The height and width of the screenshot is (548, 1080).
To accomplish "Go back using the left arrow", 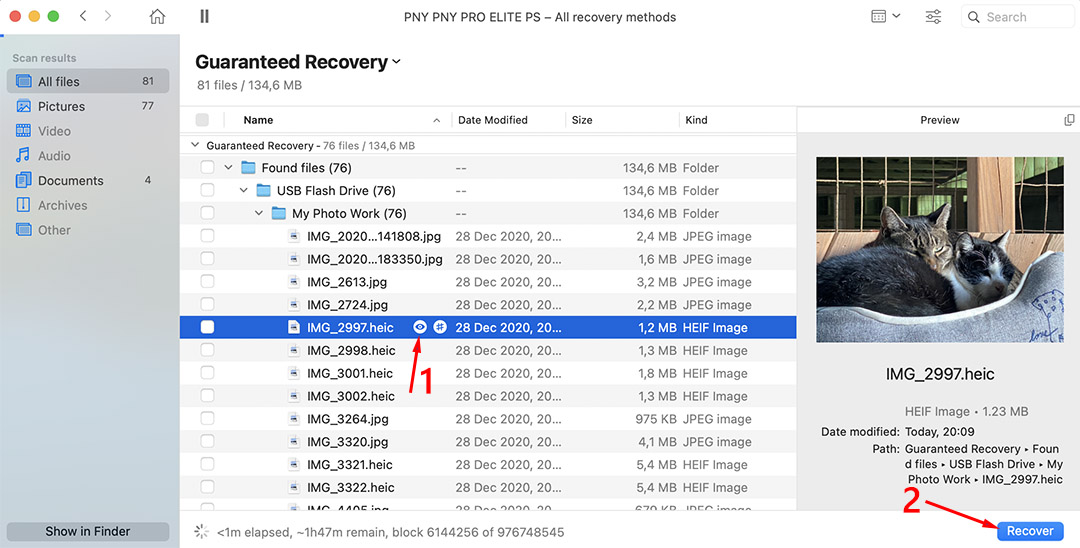I will pyautogui.click(x=83, y=17).
